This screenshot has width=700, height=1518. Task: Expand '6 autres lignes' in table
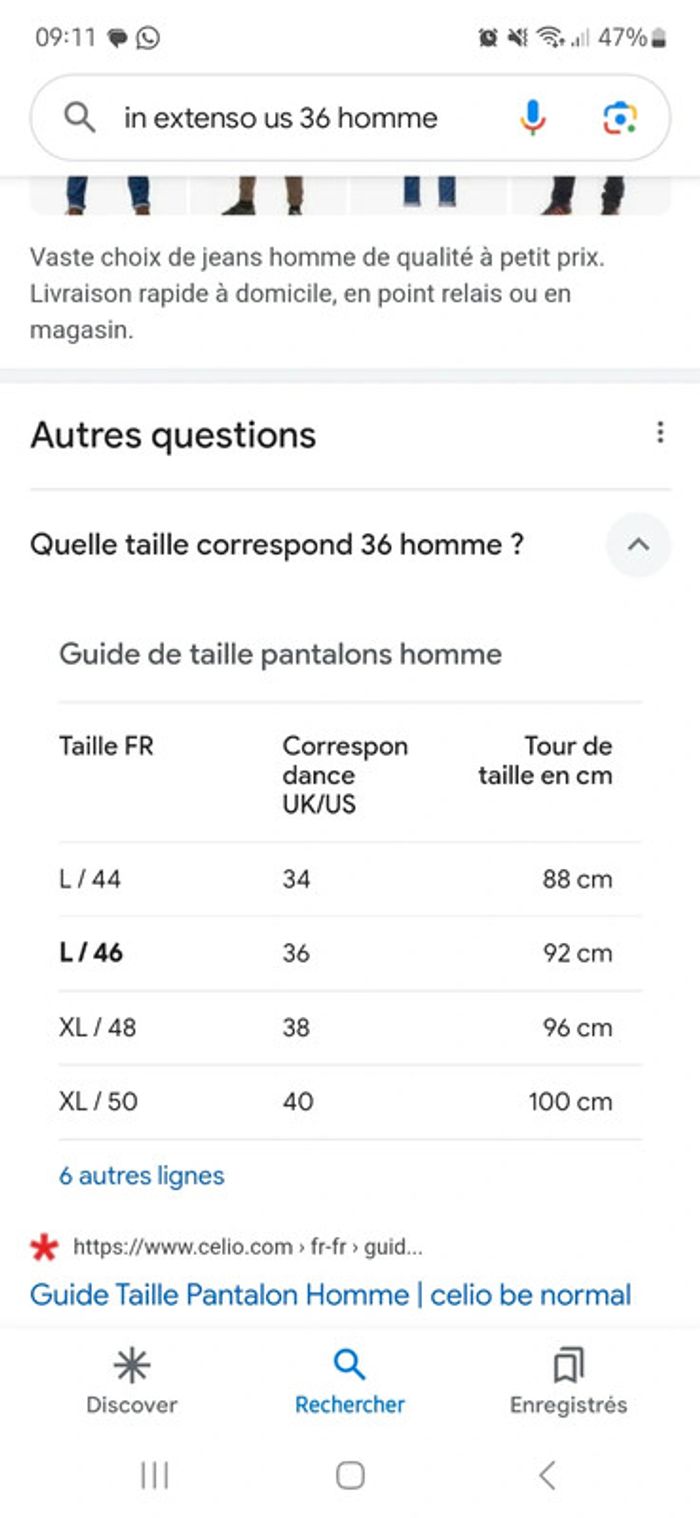[142, 1175]
